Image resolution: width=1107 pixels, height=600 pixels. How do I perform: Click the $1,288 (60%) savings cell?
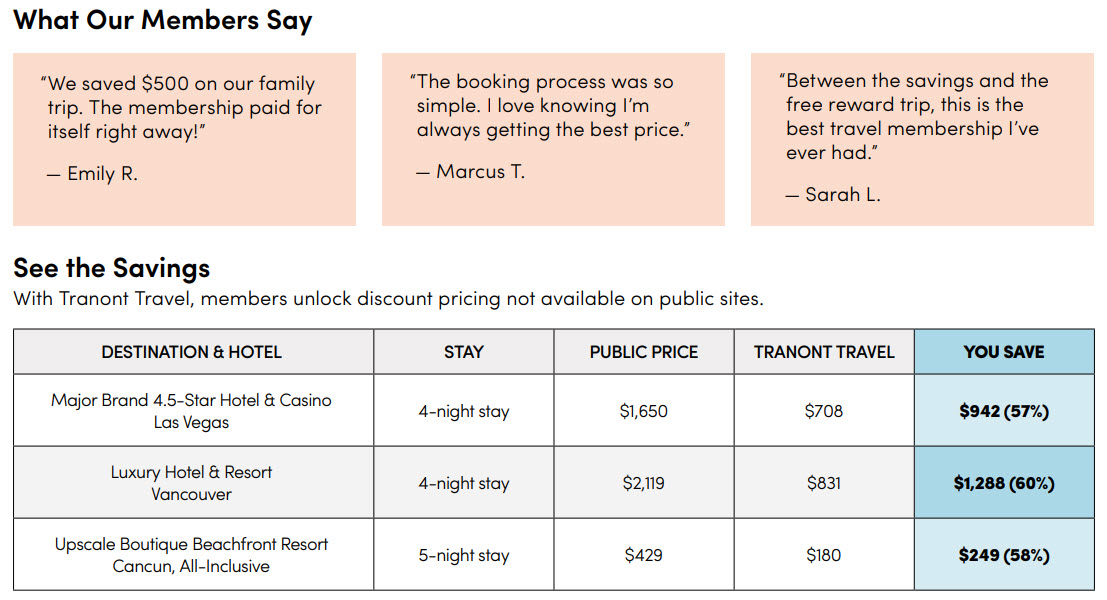click(x=1003, y=483)
